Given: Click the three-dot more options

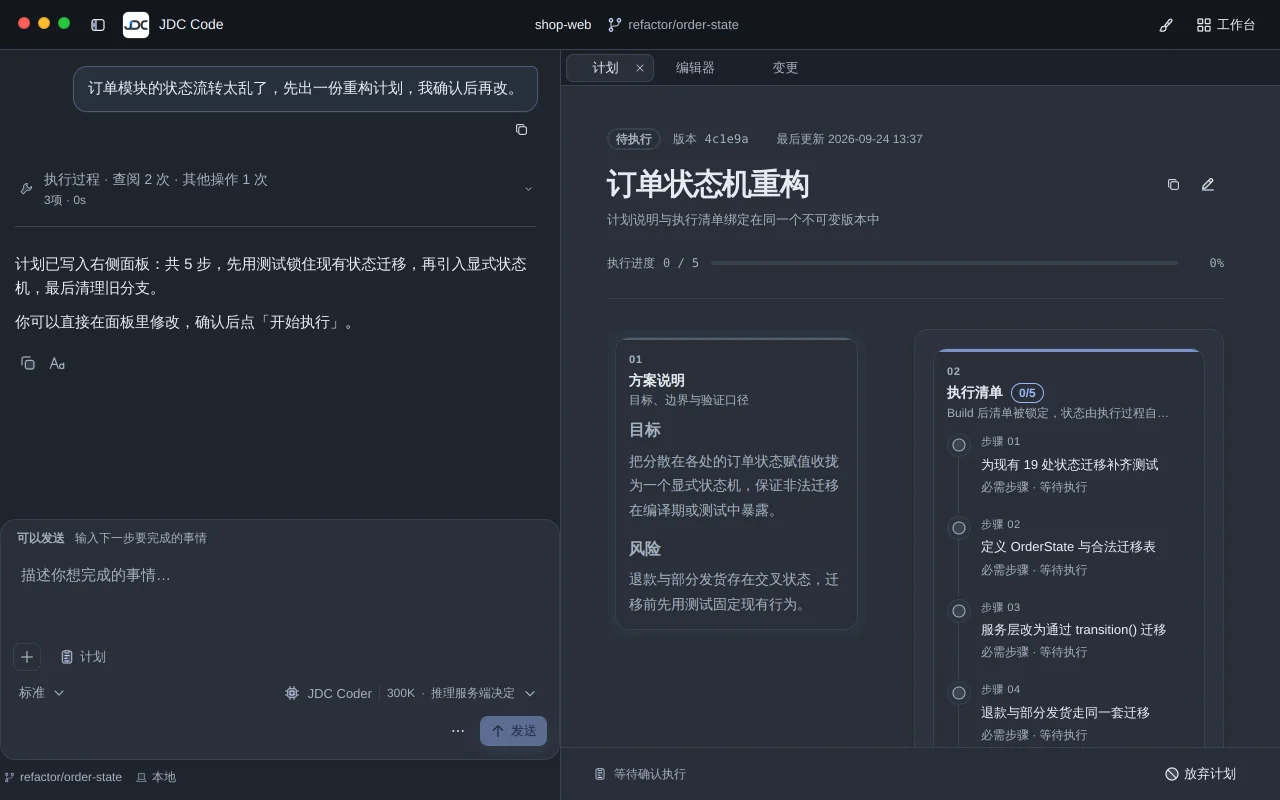Looking at the screenshot, I should pos(458,731).
